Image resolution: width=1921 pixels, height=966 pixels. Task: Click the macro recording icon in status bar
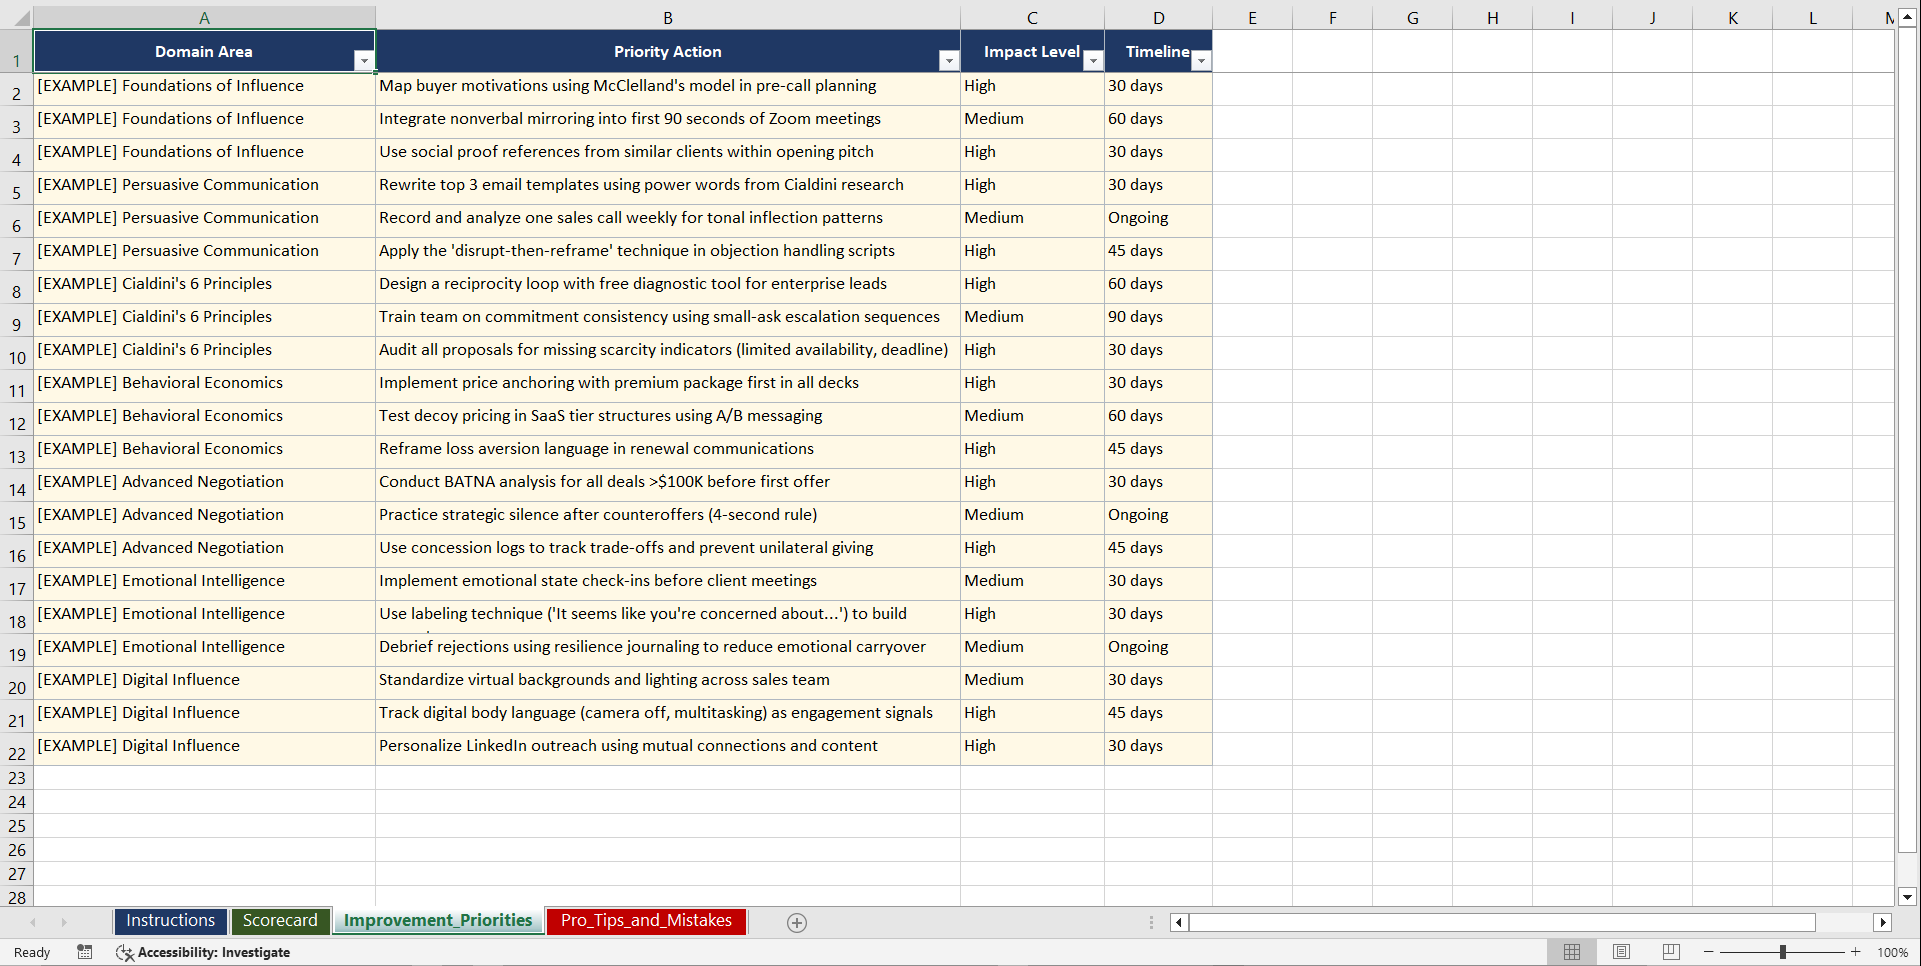point(85,952)
